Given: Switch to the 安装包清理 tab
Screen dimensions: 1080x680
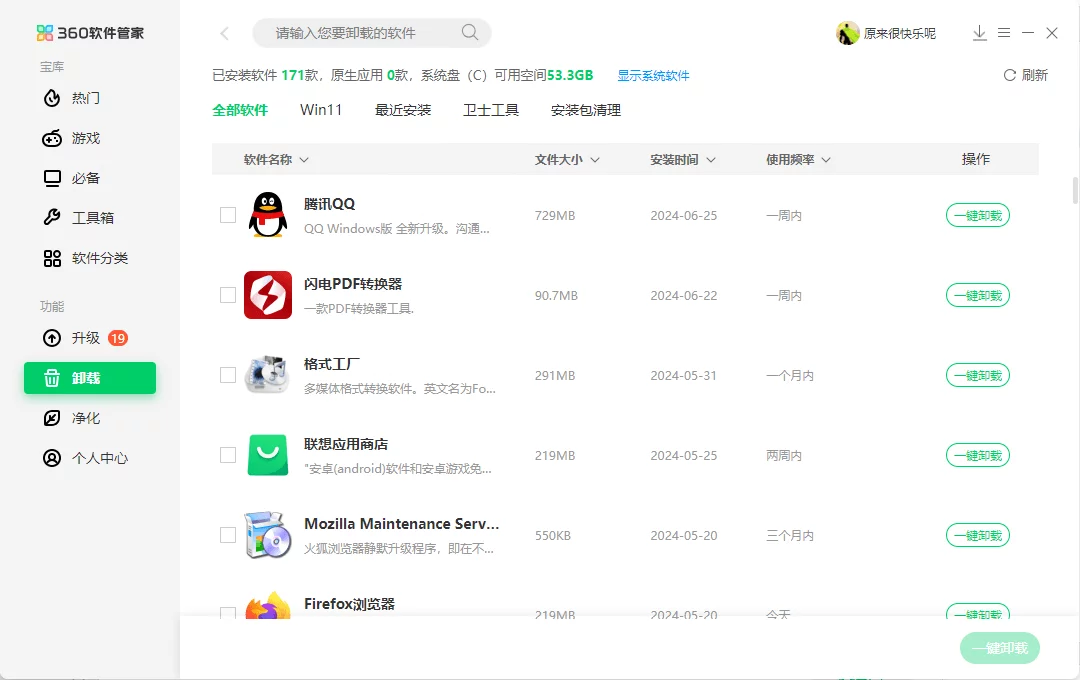Looking at the screenshot, I should pyautogui.click(x=586, y=110).
